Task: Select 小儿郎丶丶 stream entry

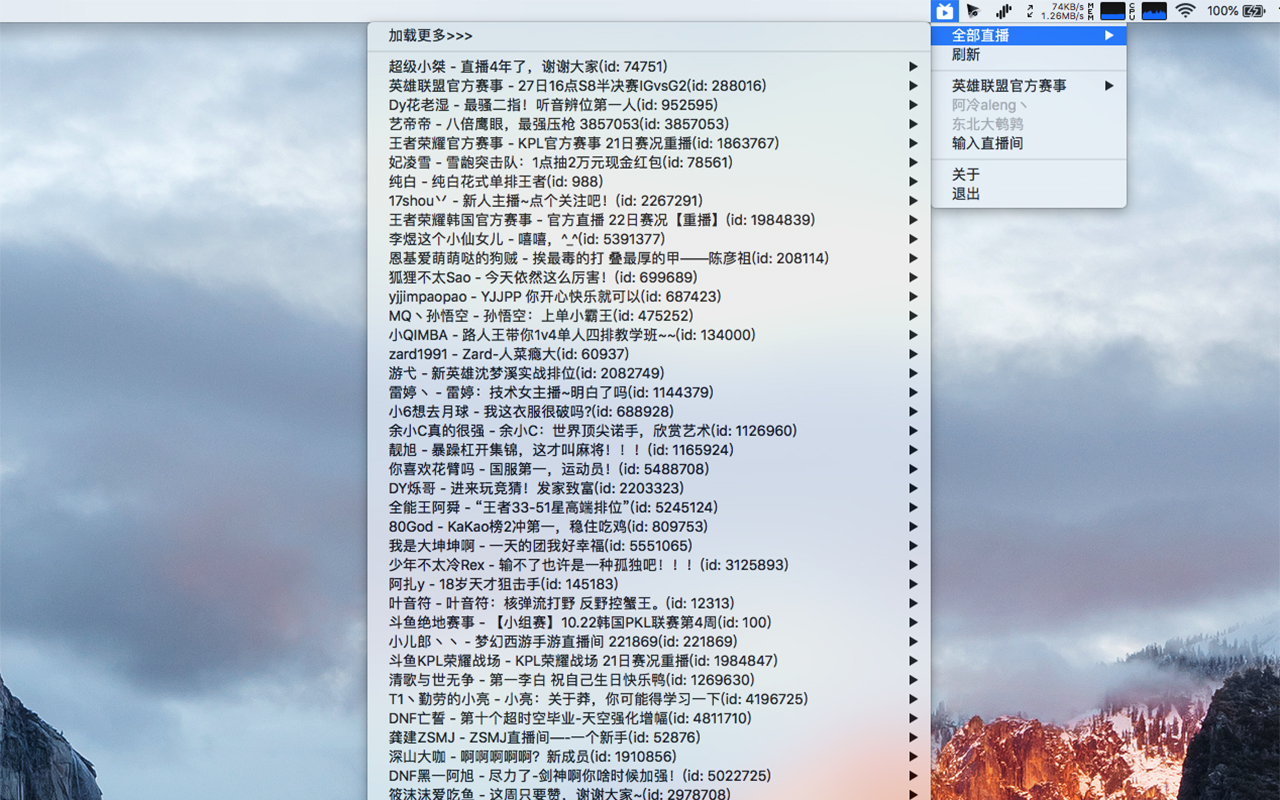Action: click(x=649, y=642)
